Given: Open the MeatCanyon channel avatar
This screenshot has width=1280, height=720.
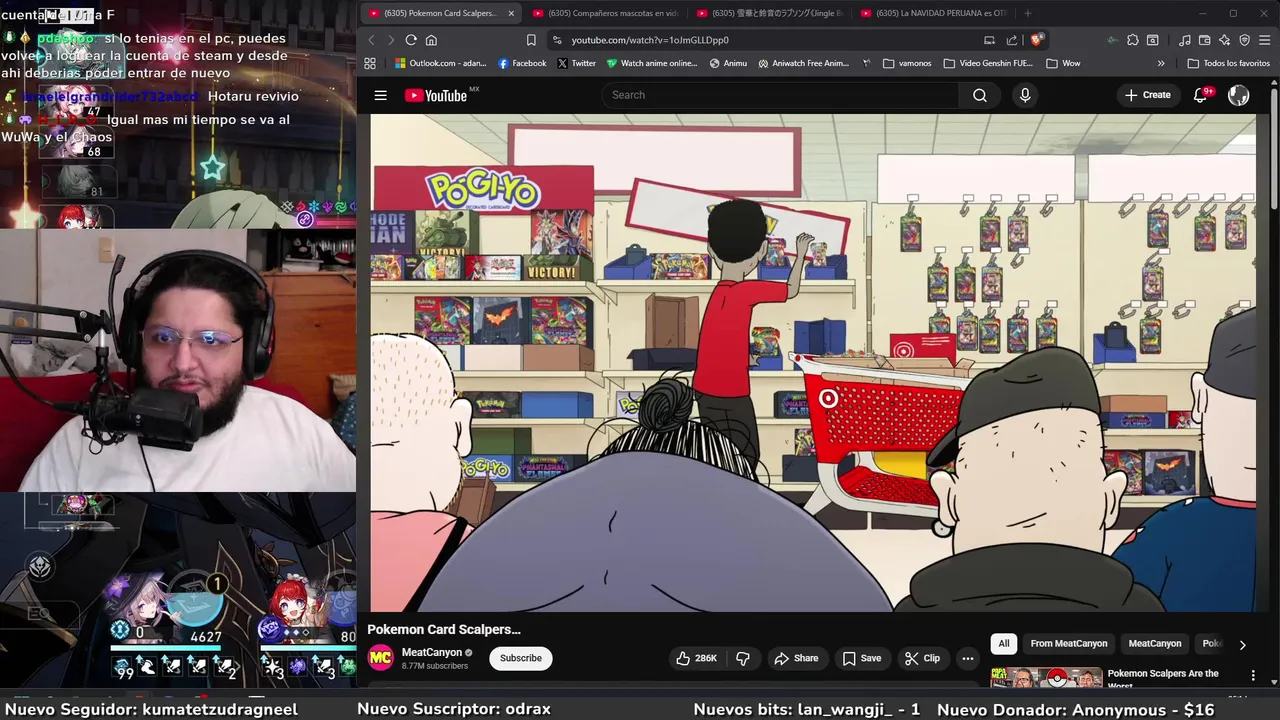Looking at the screenshot, I should pyautogui.click(x=380, y=658).
